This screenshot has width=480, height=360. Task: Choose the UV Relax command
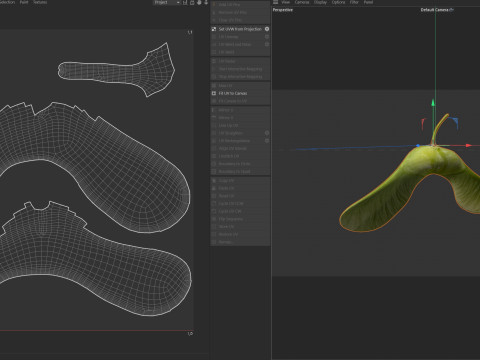pyautogui.click(x=227, y=61)
